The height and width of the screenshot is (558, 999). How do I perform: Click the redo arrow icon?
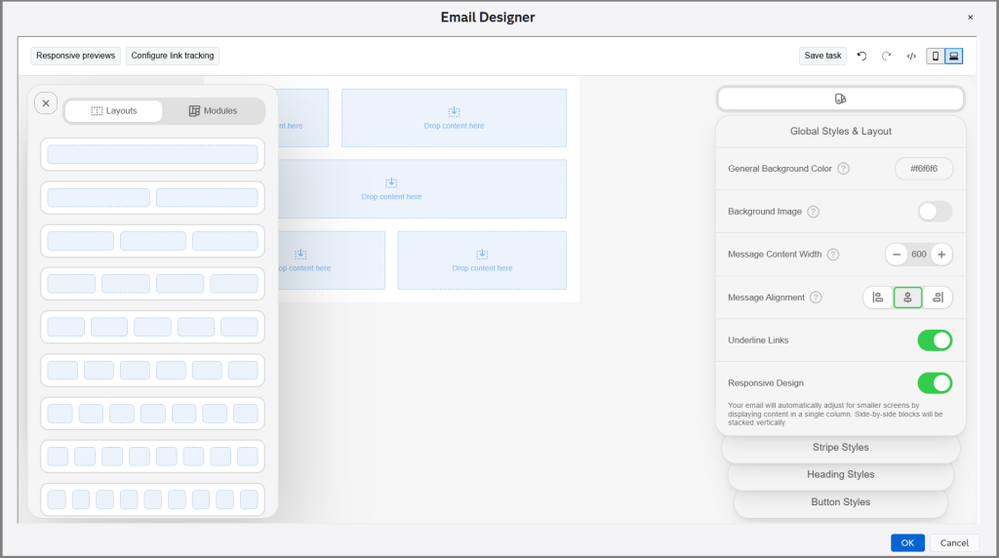tap(886, 56)
